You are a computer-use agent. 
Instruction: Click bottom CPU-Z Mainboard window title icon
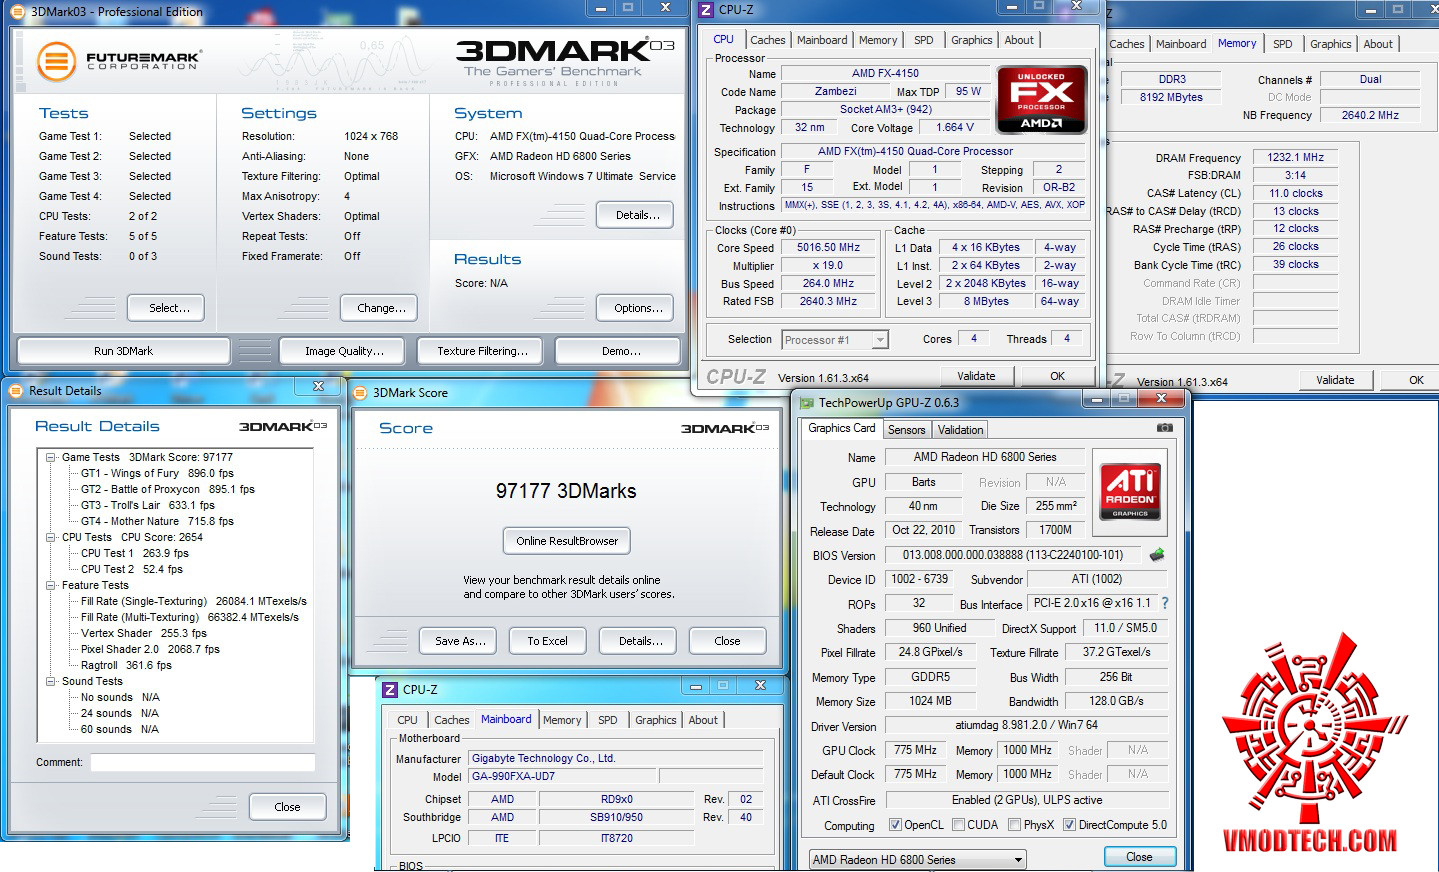(x=390, y=690)
